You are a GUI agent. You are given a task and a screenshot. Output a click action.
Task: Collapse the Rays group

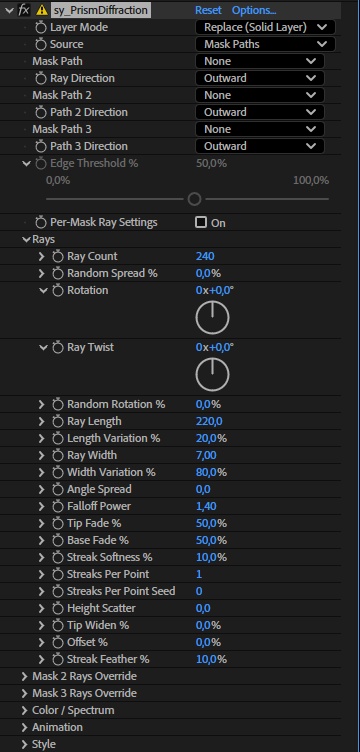point(26,239)
